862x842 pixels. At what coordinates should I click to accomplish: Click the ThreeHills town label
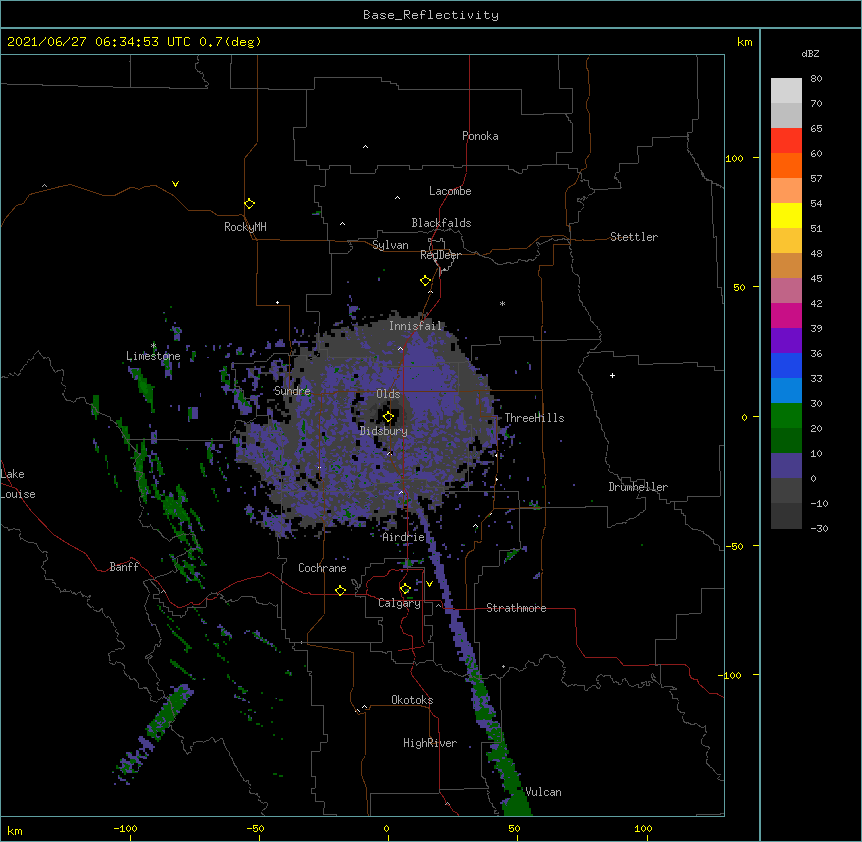tap(534, 418)
